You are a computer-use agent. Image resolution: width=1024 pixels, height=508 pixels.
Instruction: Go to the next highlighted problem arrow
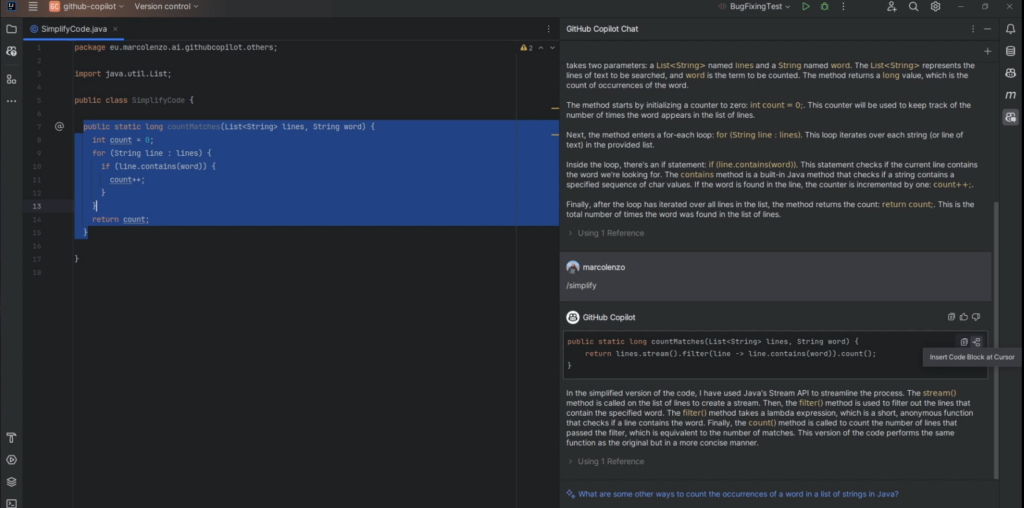[x=552, y=48]
